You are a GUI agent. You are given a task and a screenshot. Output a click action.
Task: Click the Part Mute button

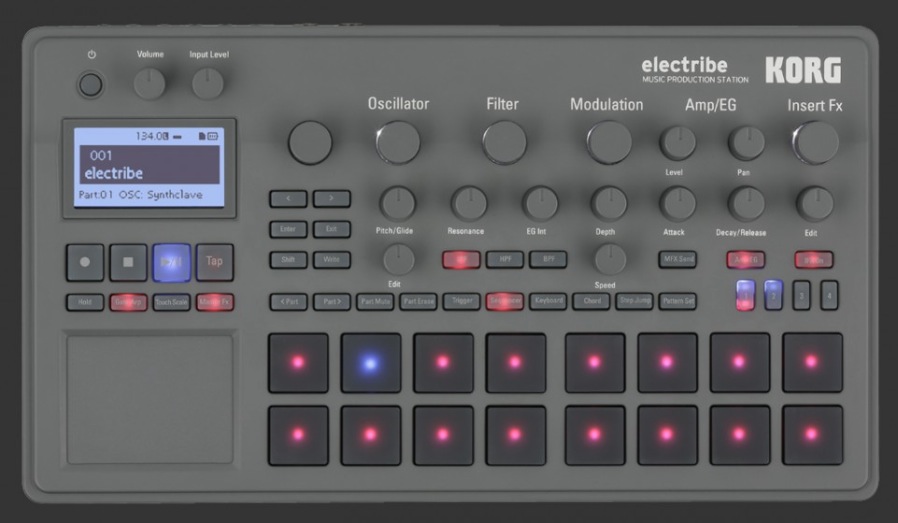click(375, 301)
